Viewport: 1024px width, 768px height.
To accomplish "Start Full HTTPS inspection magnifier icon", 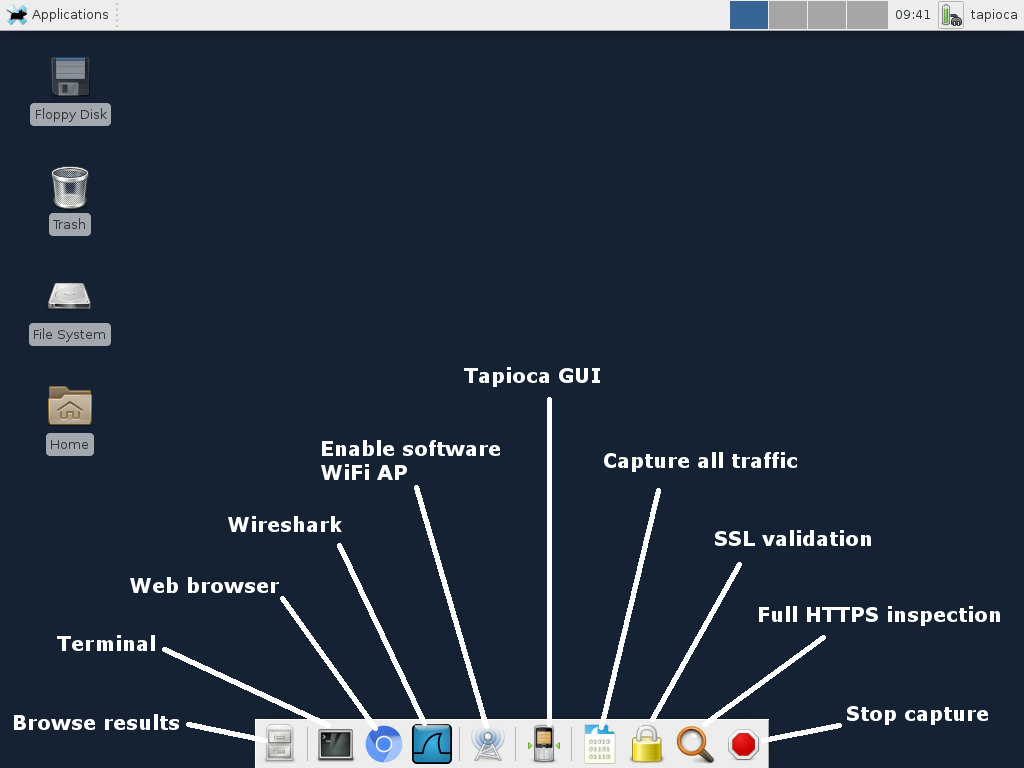I will (x=695, y=744).
